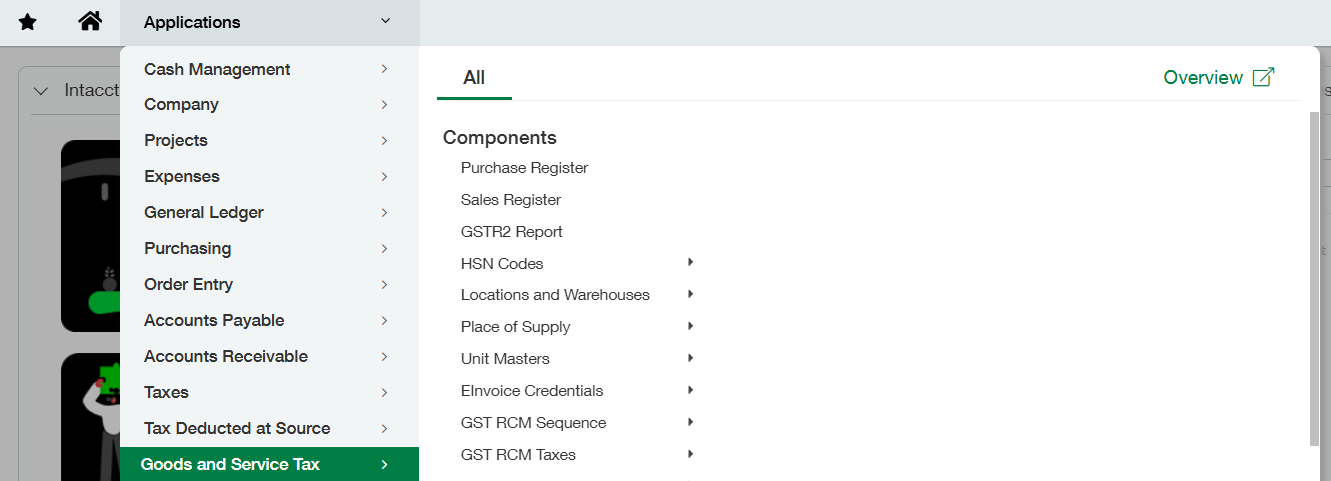
Task: Go to the home icon
Action: pos(90,22)
